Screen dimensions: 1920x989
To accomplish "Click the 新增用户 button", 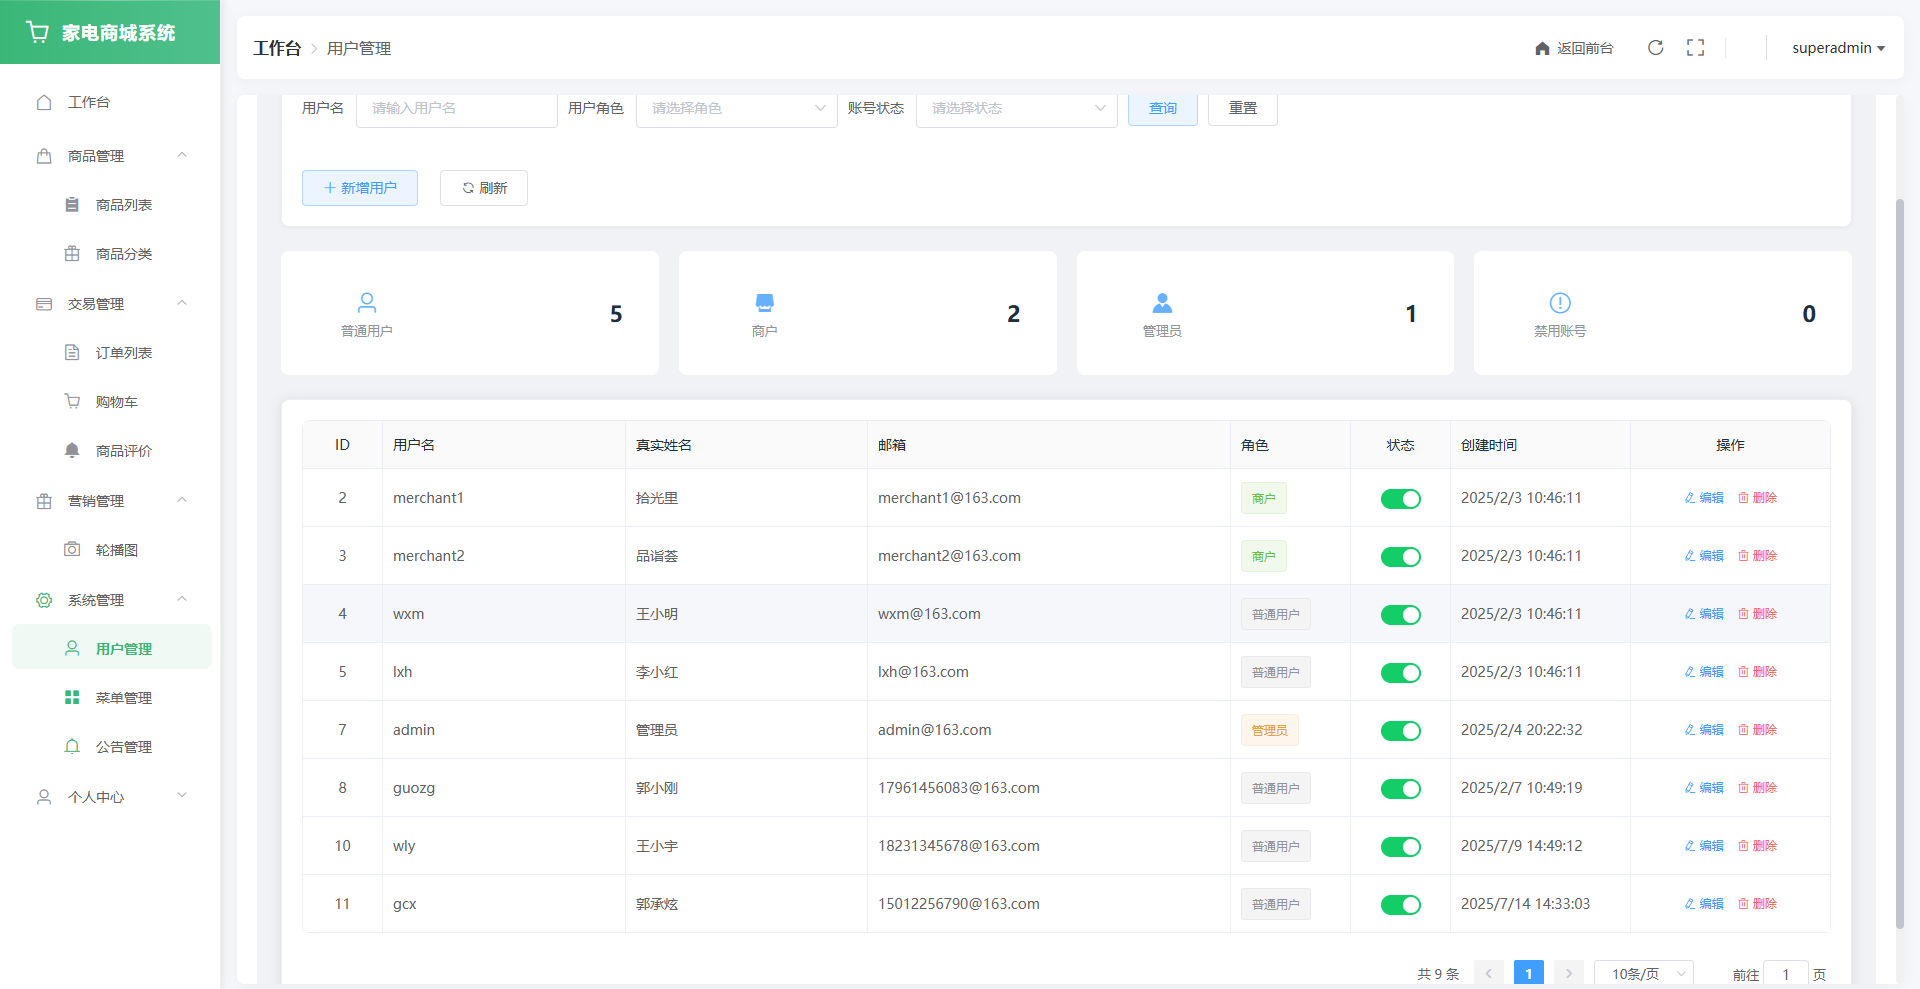I will 360,188.
